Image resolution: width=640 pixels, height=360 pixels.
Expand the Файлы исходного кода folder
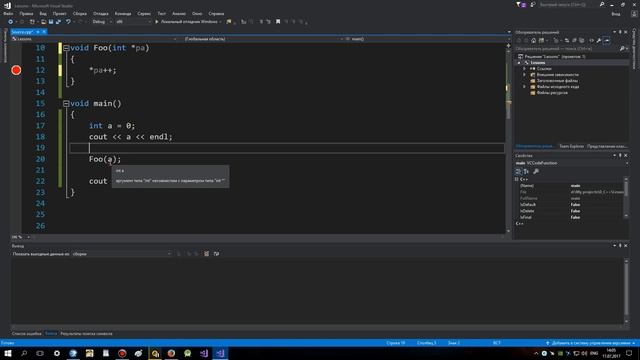coord(524,87)
